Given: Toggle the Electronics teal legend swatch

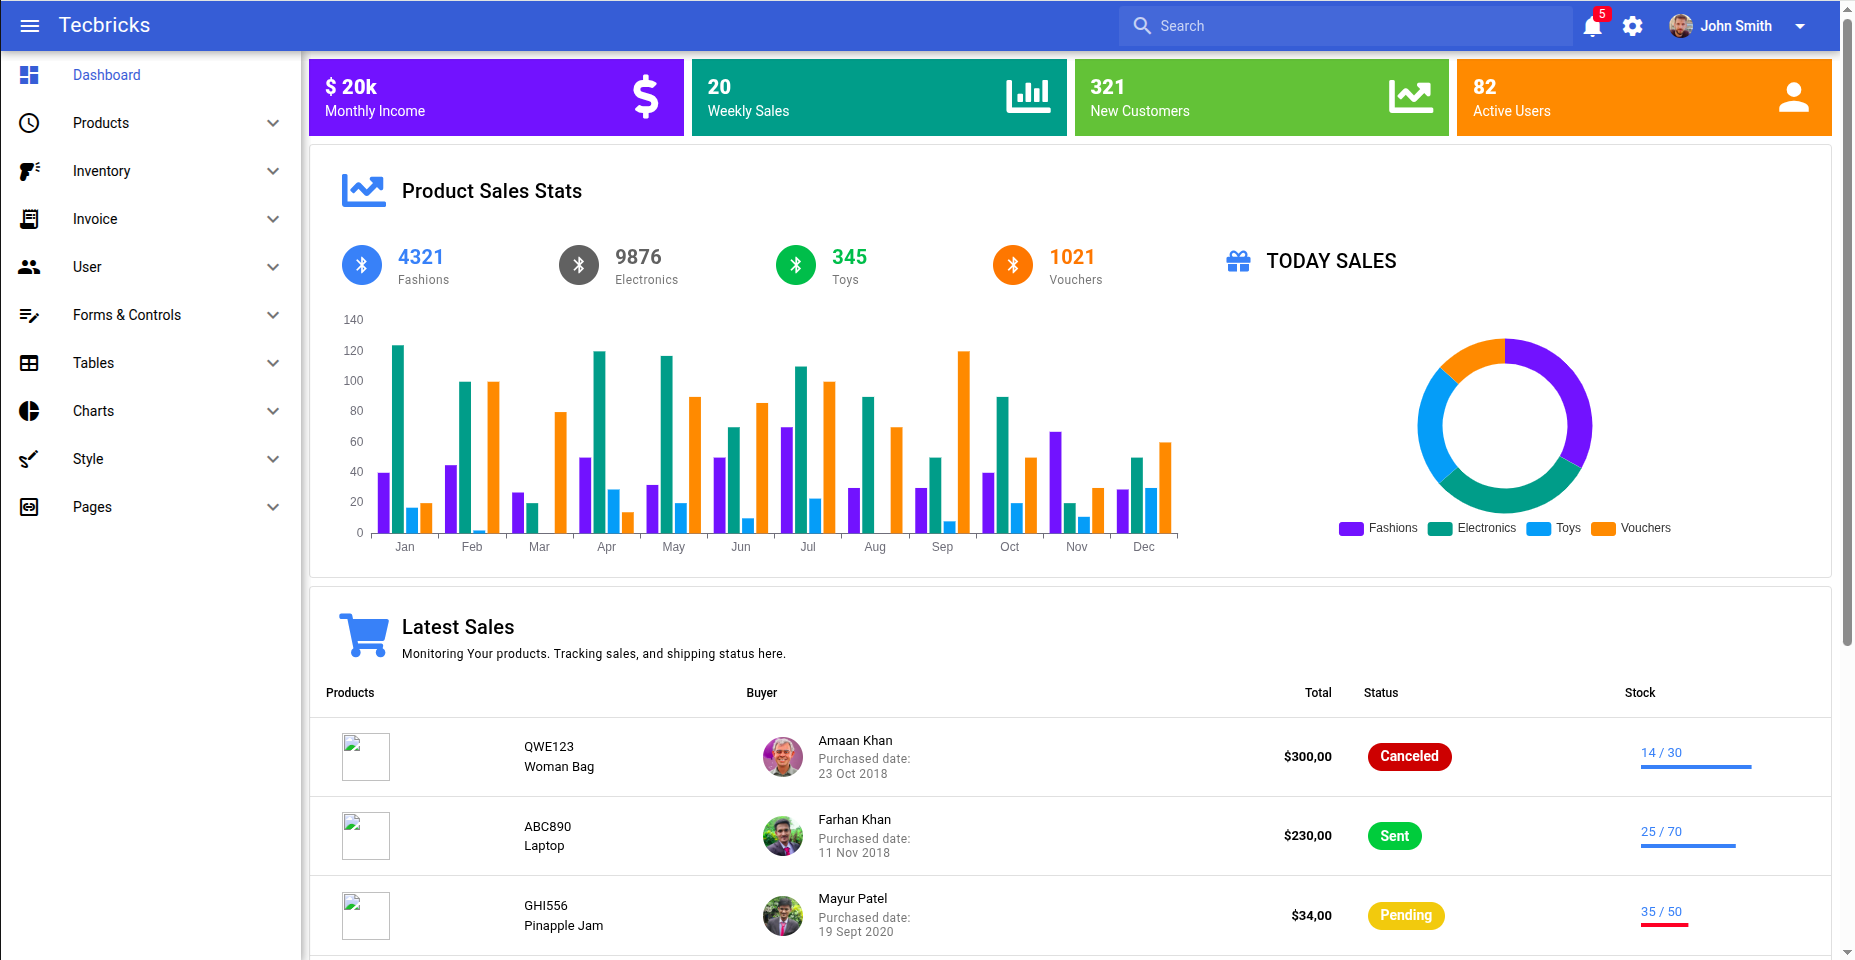Looking at the screenshot, I should click(1440, 529).
